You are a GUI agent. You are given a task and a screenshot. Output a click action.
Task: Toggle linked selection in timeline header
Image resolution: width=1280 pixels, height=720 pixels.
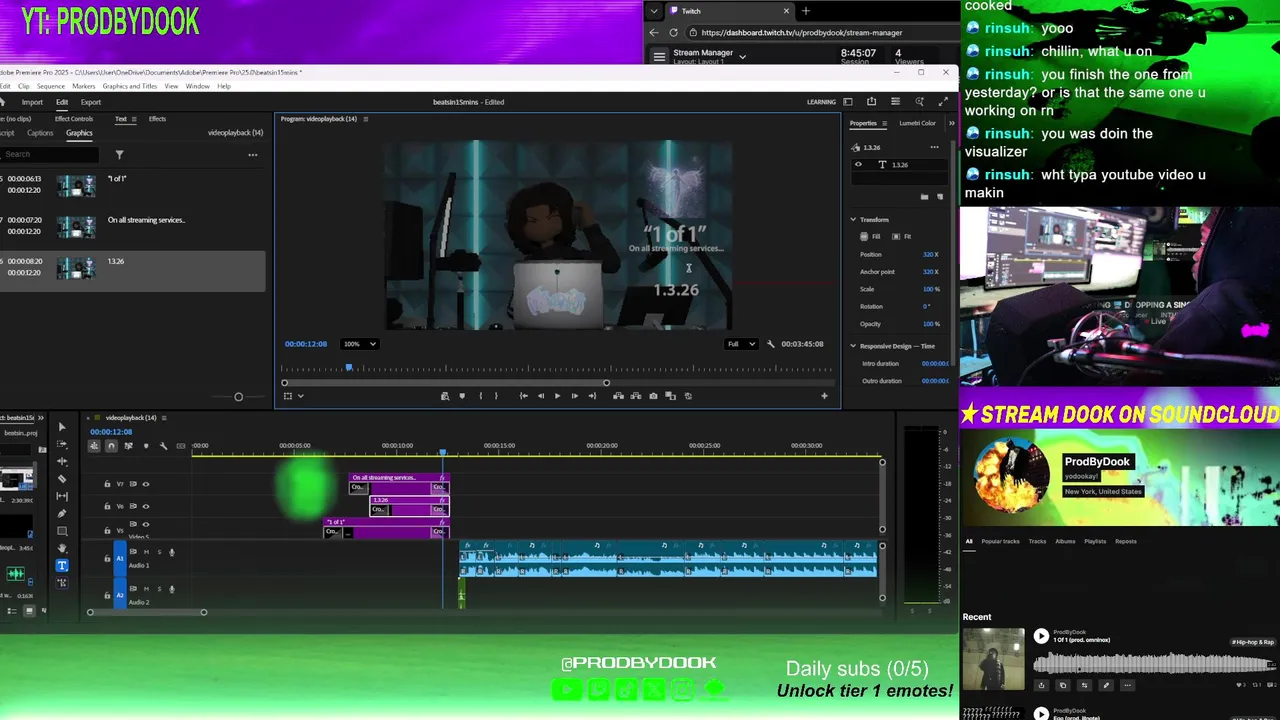(x=128, y=446)
